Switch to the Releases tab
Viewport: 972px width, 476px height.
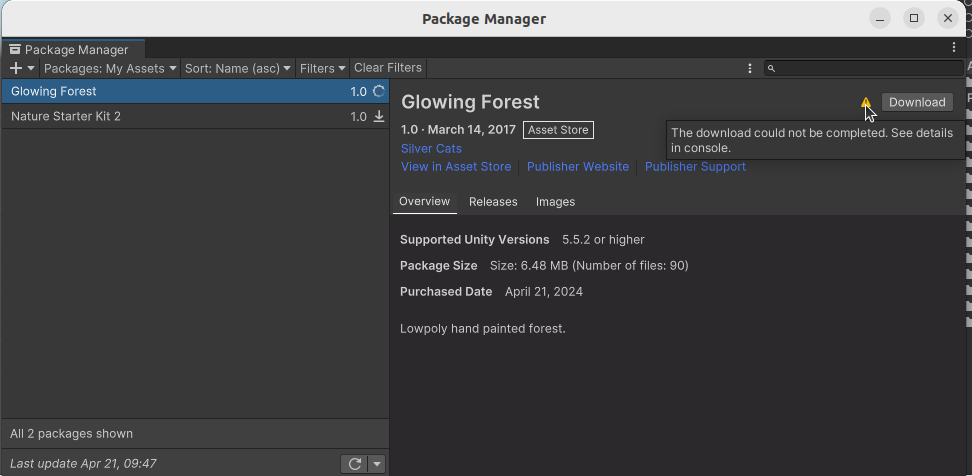click(493, 202)
